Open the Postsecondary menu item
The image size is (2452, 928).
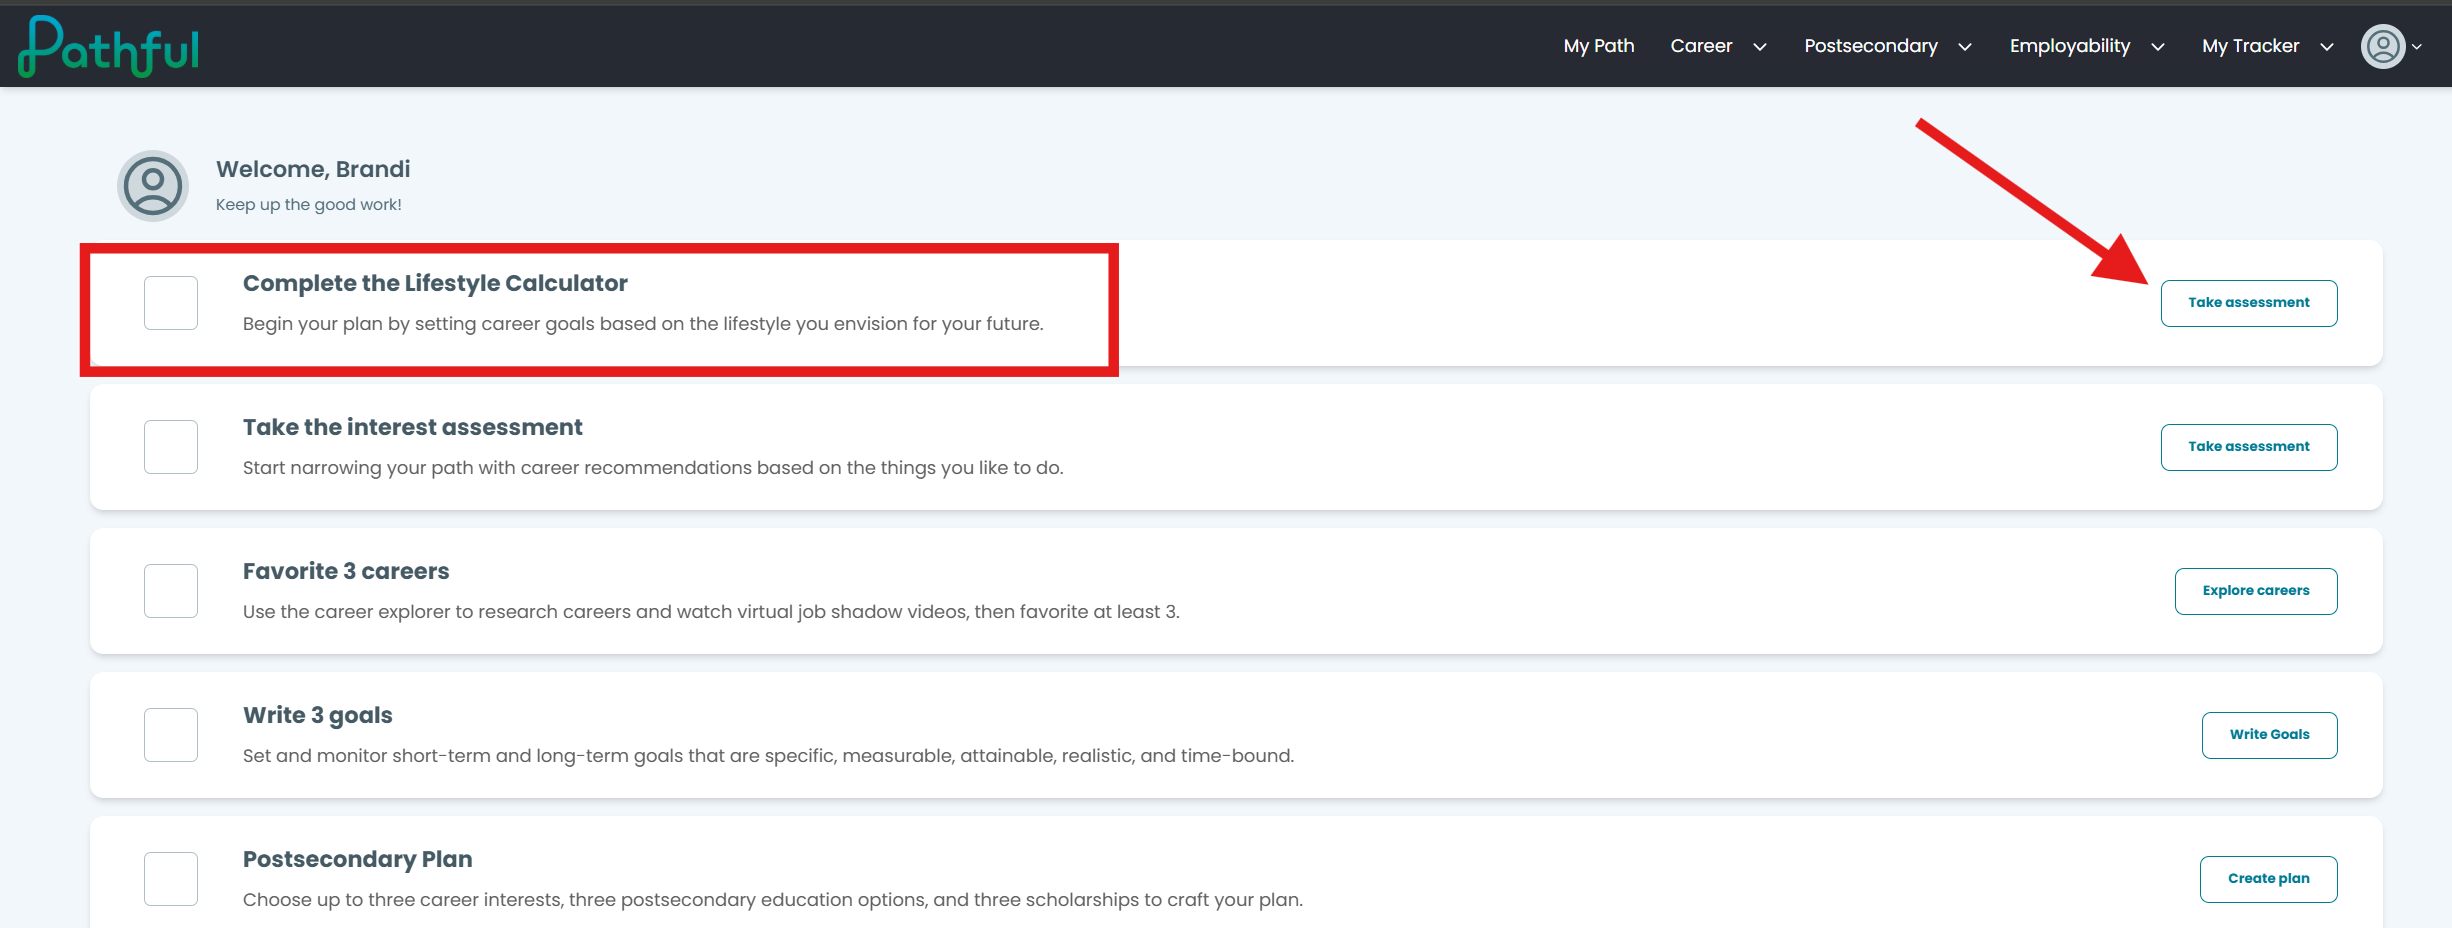[1871, 46]
